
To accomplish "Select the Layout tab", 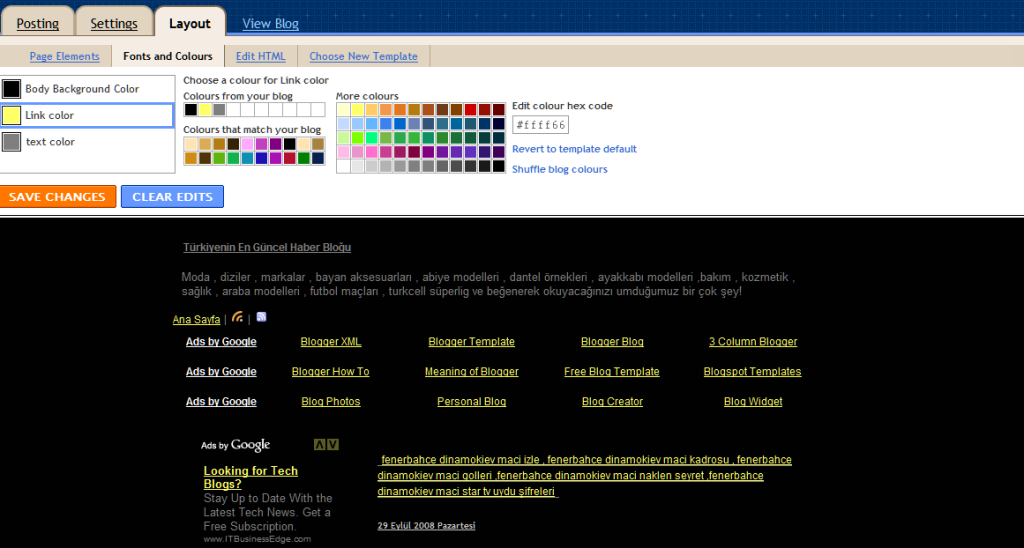I will (189, 24).
